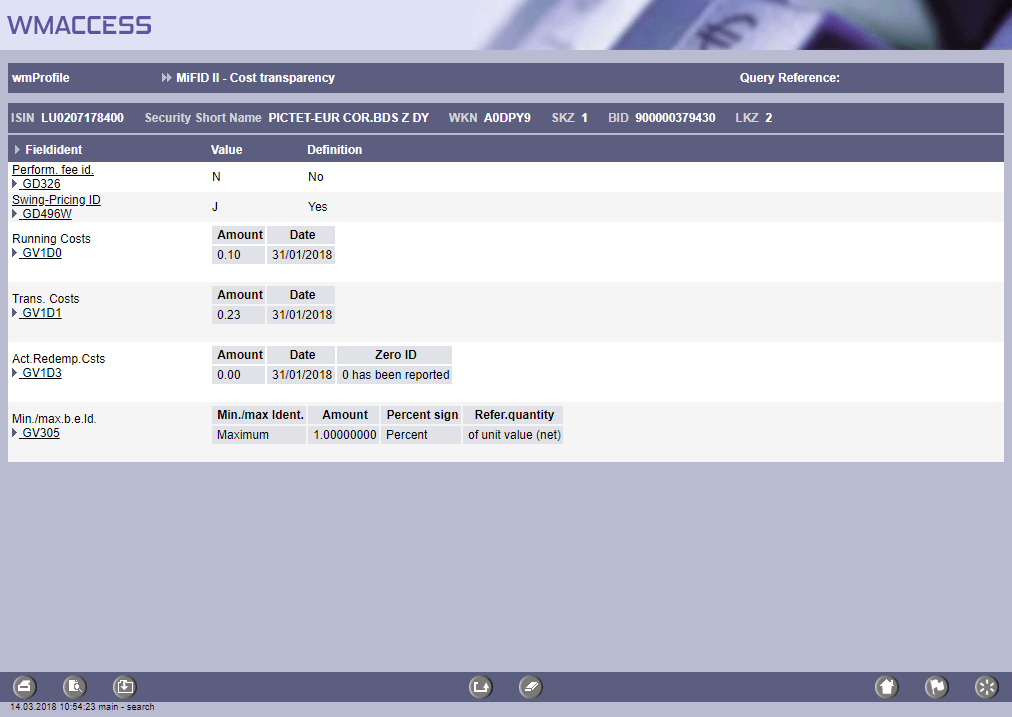Screen dimensions: 1012x717
Task: Follow the GD496W link
Action: click(x=46, y=214)
